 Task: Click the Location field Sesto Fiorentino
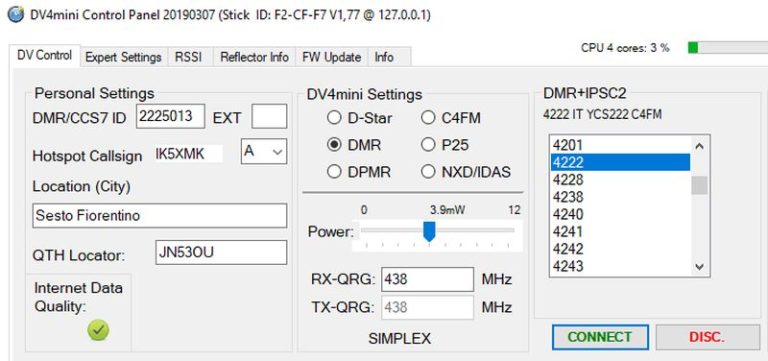click(160, 216)
